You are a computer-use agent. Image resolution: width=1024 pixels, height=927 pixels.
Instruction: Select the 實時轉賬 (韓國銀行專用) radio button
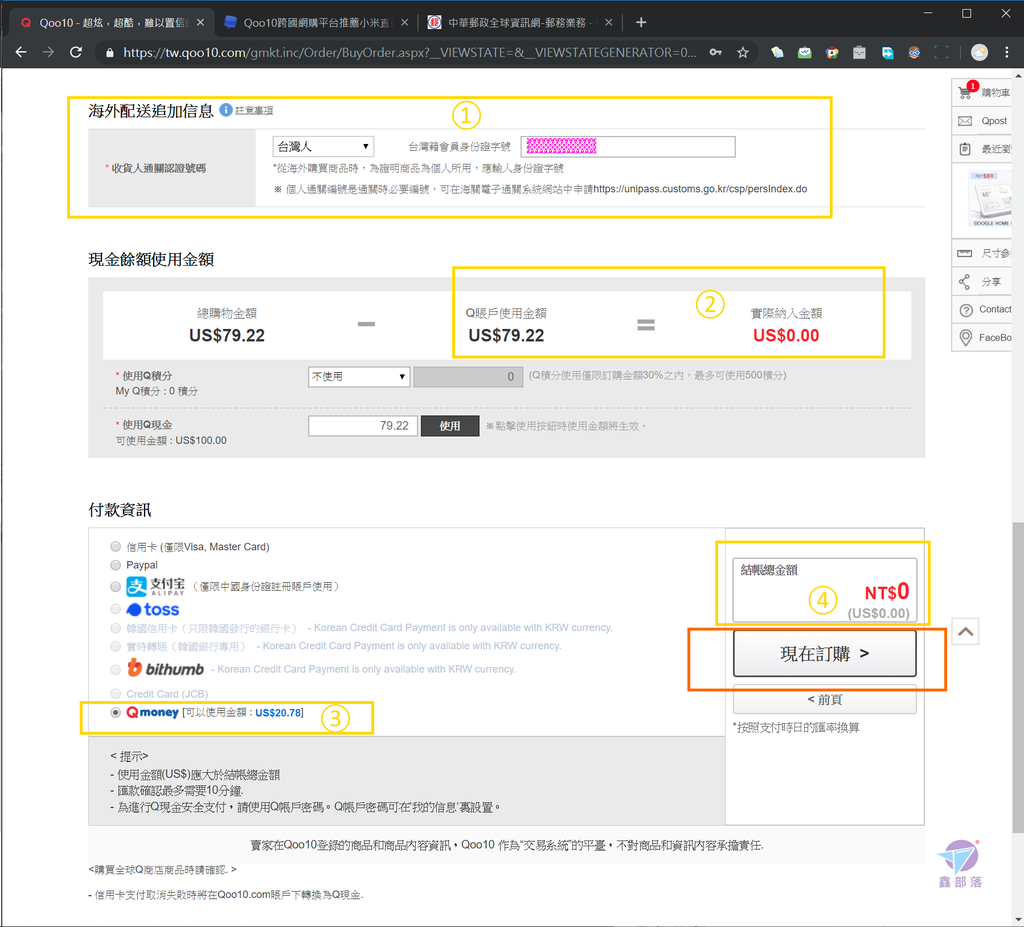(116, 646)
